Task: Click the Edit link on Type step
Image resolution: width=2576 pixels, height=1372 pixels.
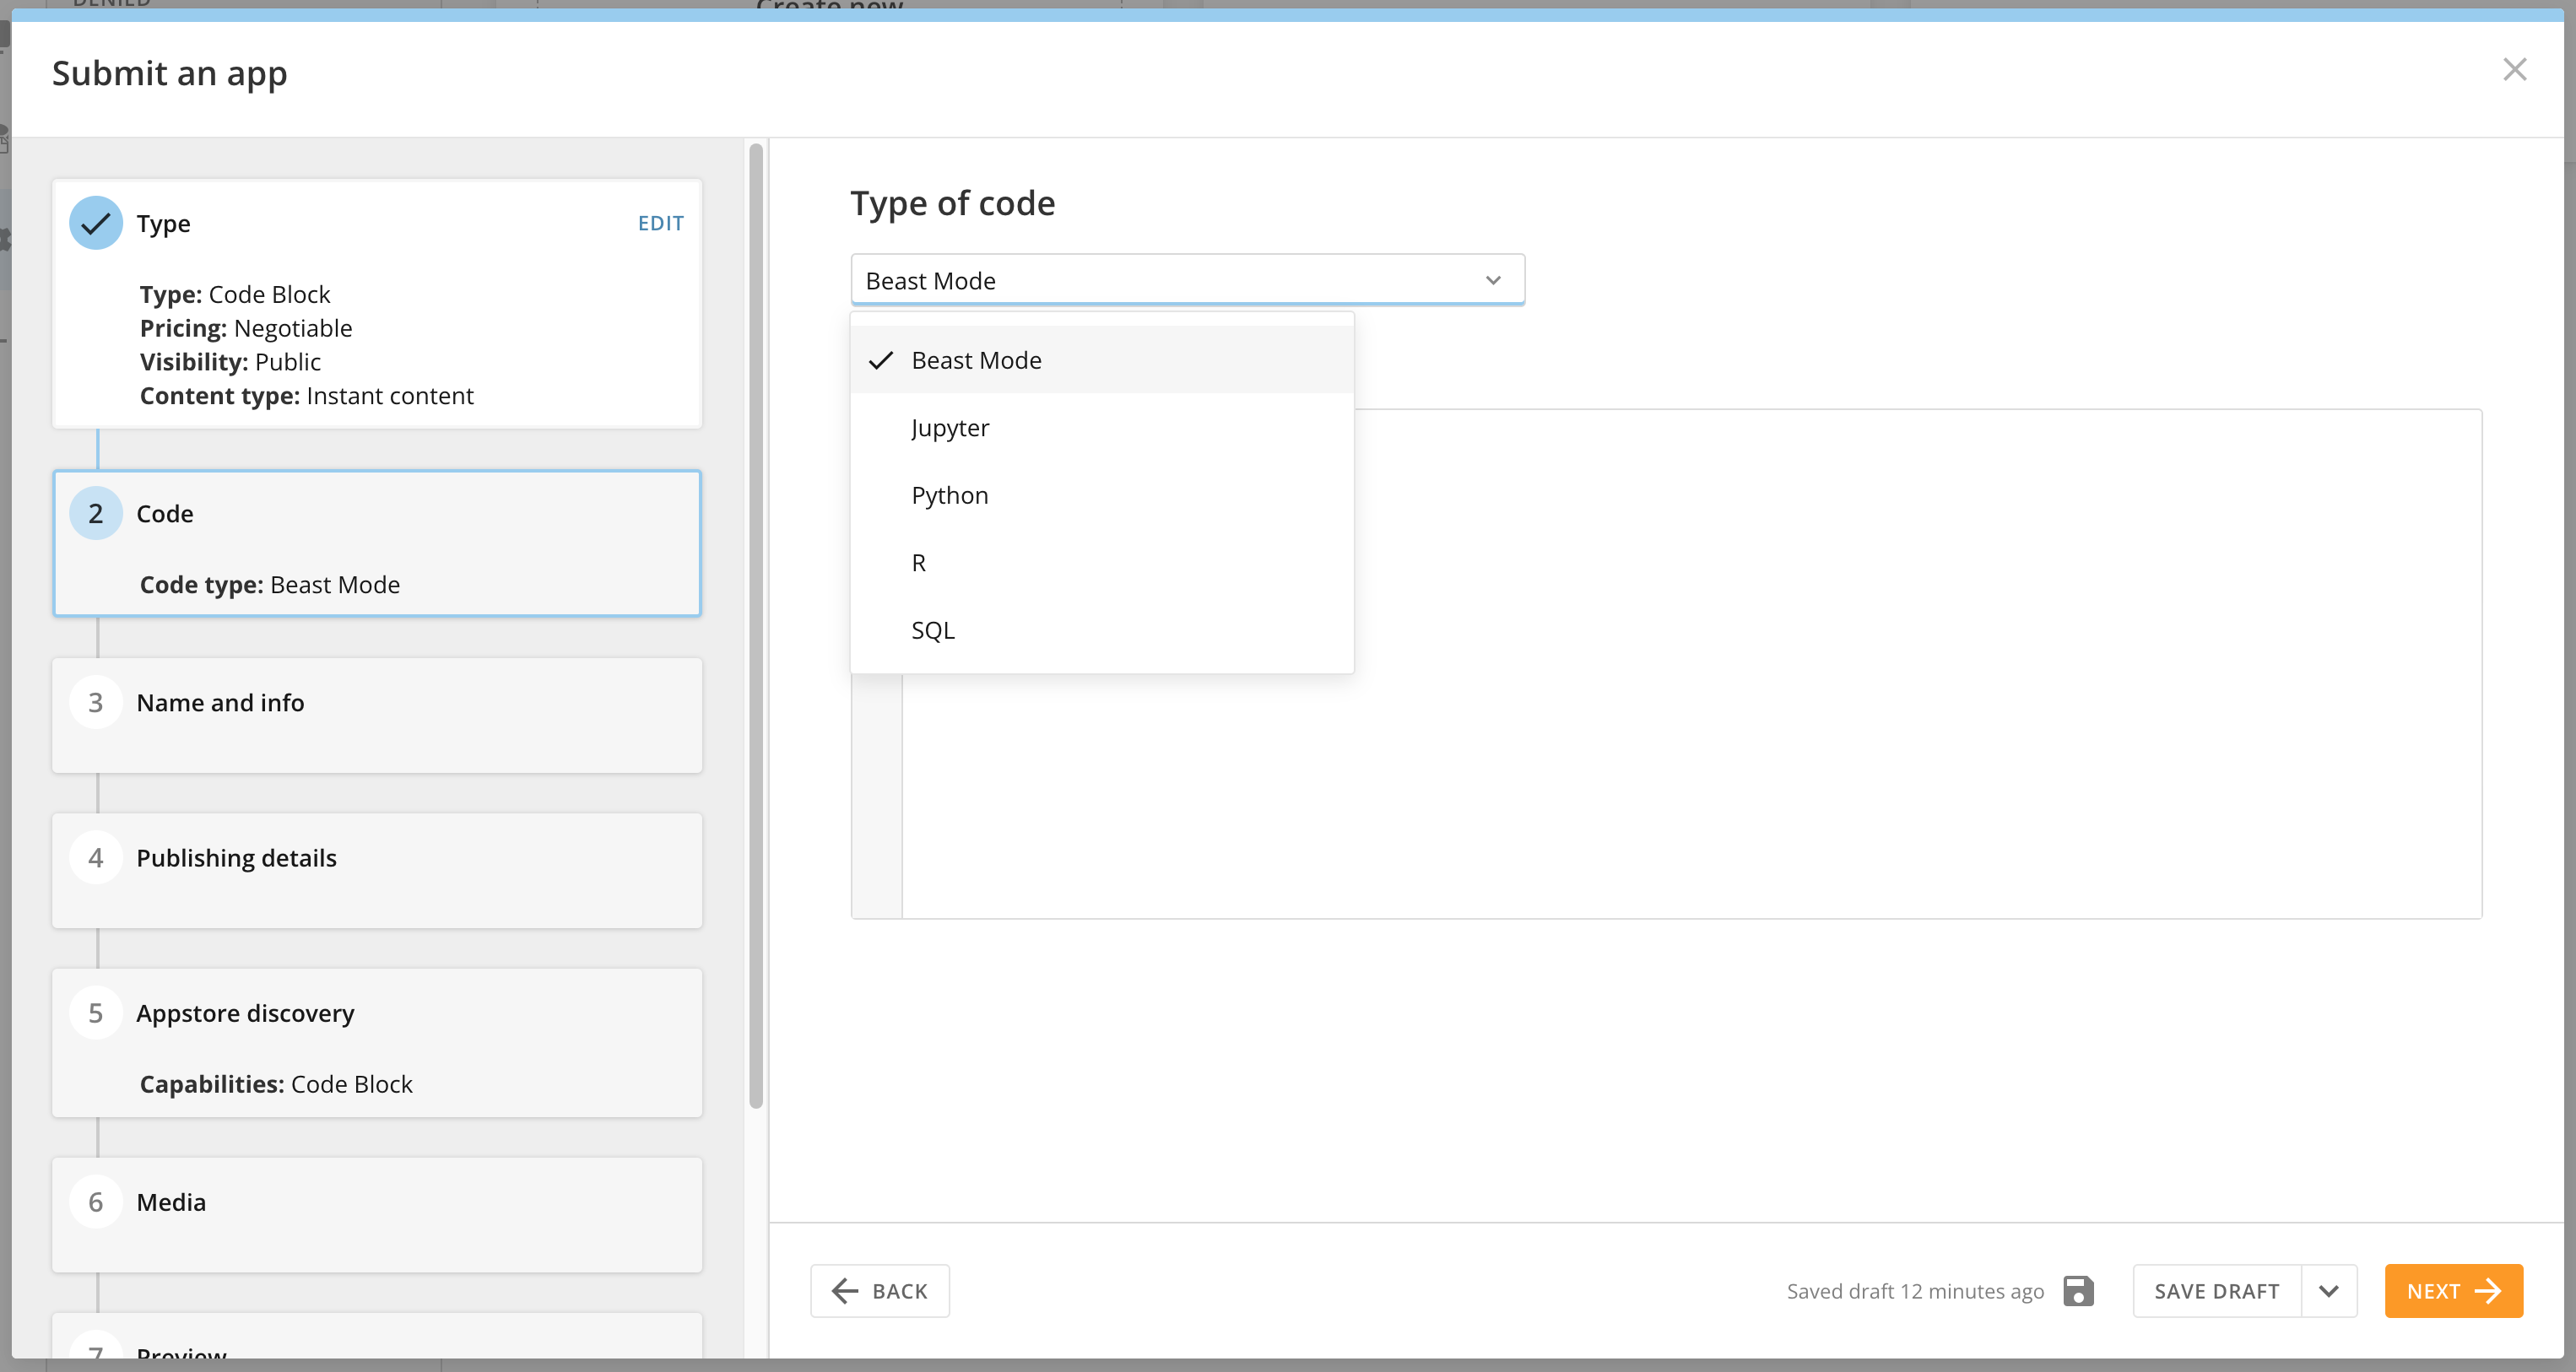Action: 660,223
